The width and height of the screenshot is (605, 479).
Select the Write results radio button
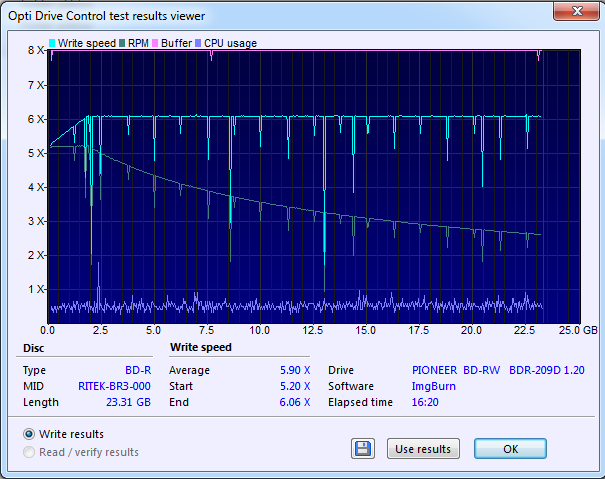tap(29, 434)
